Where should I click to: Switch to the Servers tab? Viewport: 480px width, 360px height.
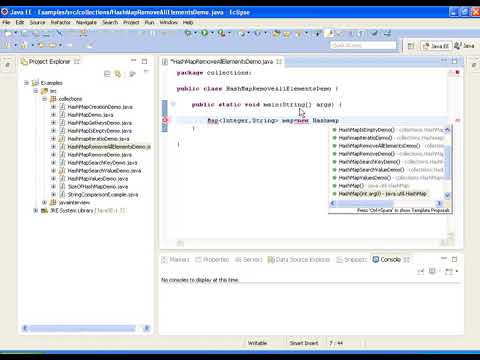pos(249,259)
